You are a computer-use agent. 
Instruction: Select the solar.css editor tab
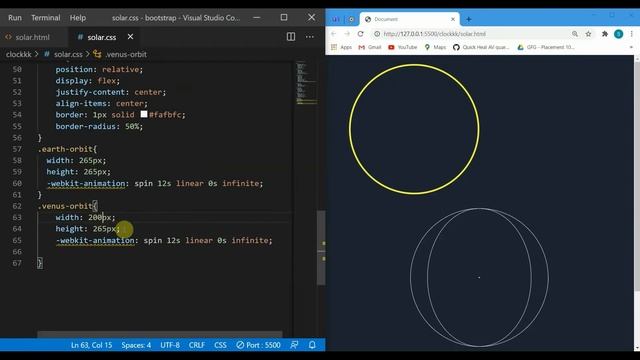(x=102, y=37)
